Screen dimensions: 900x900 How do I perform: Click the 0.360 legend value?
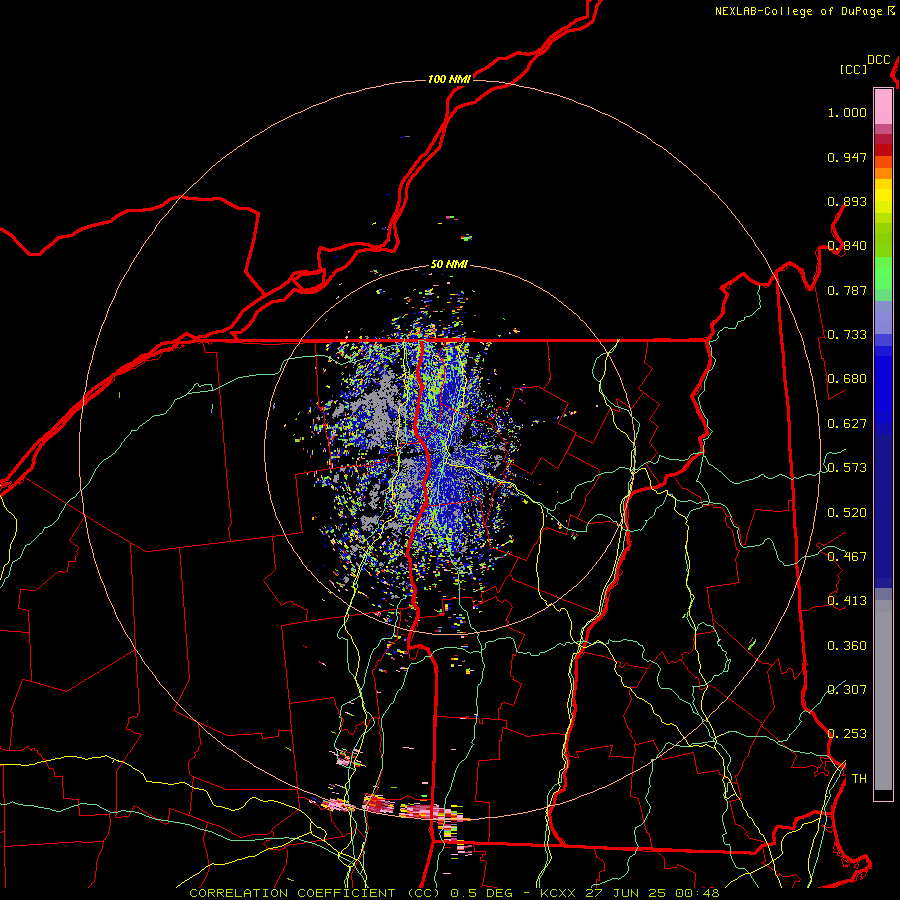[x=847, y=646]
